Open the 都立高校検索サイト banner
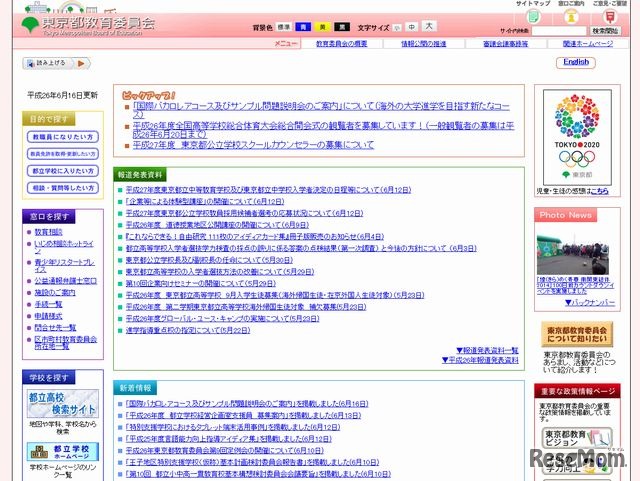The image size is (640, 481). click(63, 403)
